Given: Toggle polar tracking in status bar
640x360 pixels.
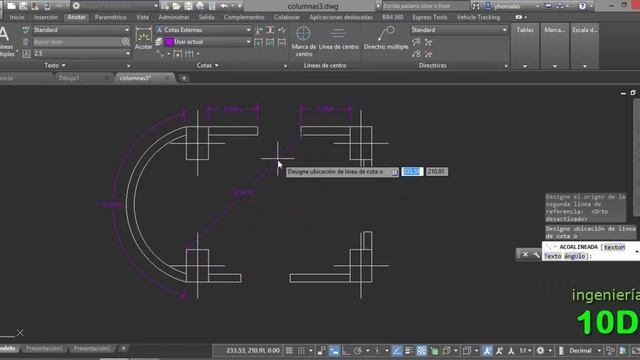Looking at the screenshot, I should pyautogui.click(x=358, y=351).
